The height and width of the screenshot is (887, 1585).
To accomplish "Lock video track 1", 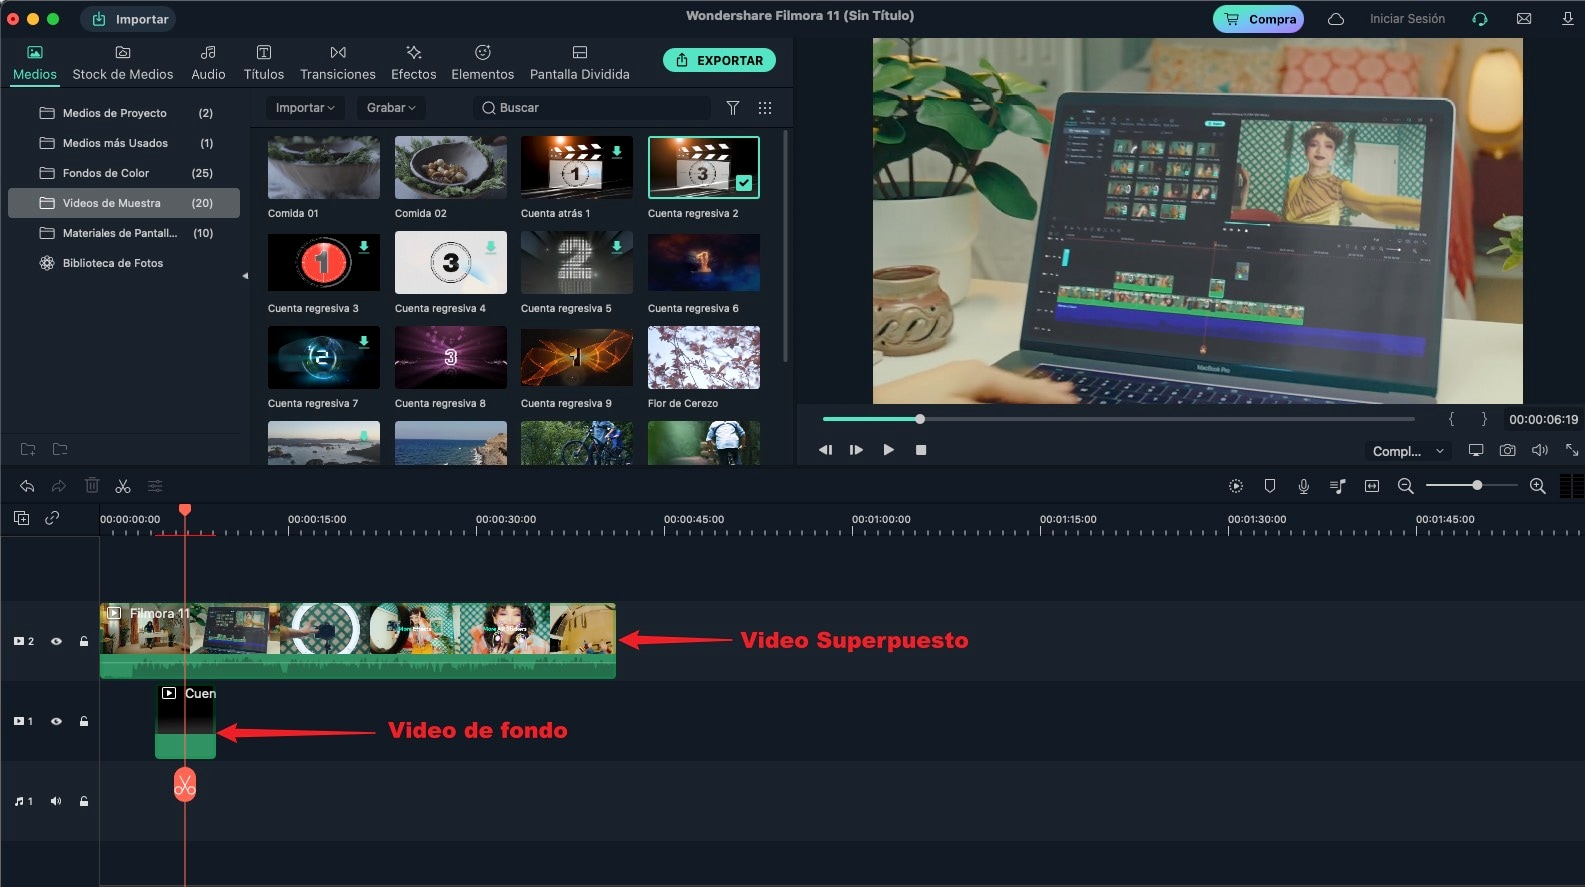I will 84,721.
